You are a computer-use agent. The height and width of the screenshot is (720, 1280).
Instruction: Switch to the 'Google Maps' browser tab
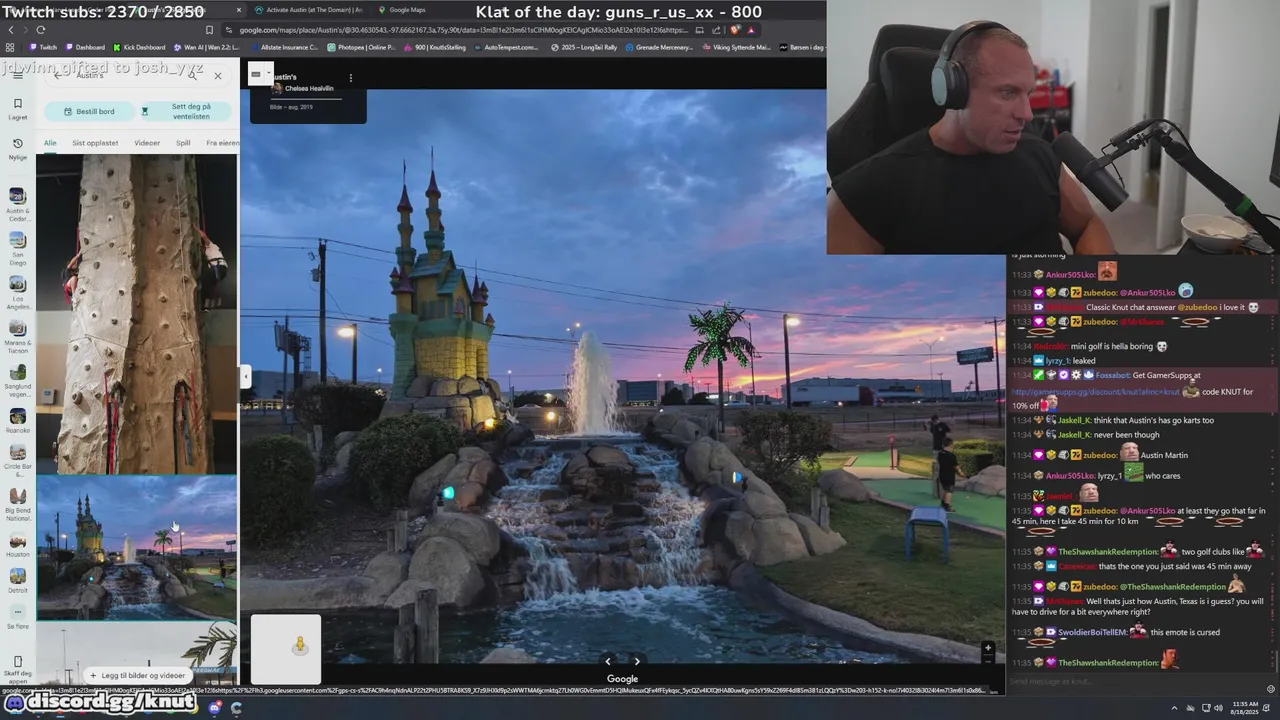(x=402, y=10)
